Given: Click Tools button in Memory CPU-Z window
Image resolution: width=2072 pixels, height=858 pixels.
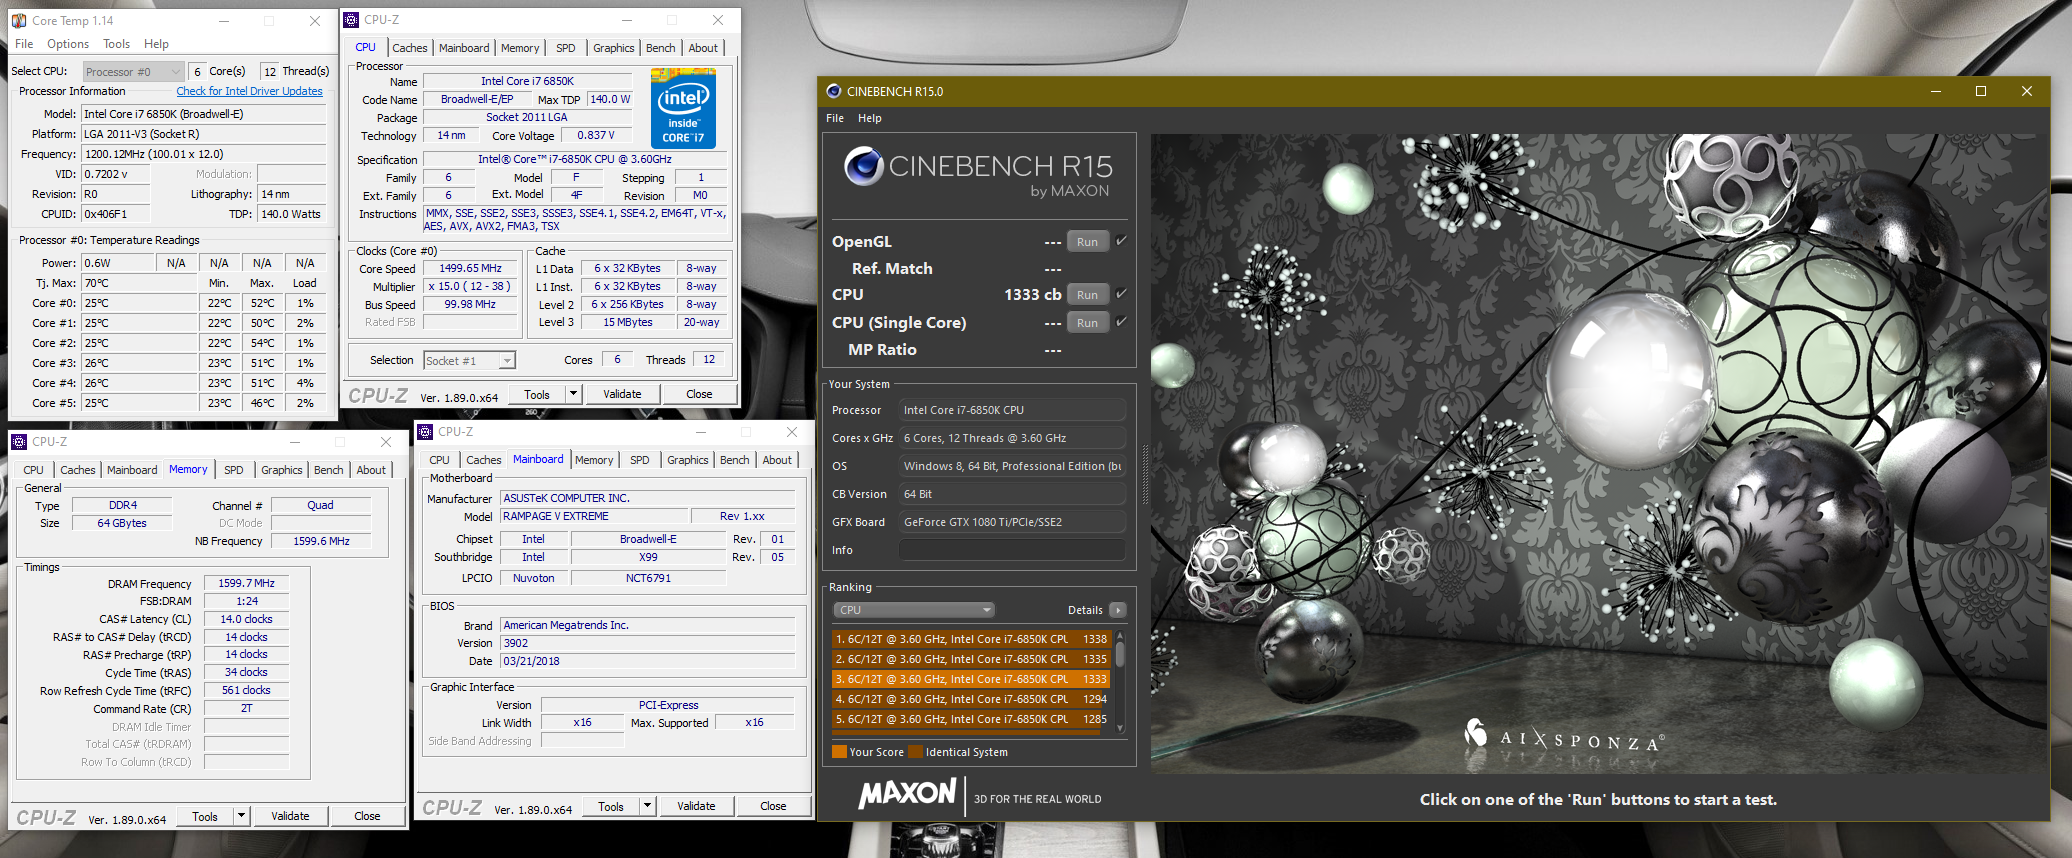Looking at the screenshot, I should point(205,816).
